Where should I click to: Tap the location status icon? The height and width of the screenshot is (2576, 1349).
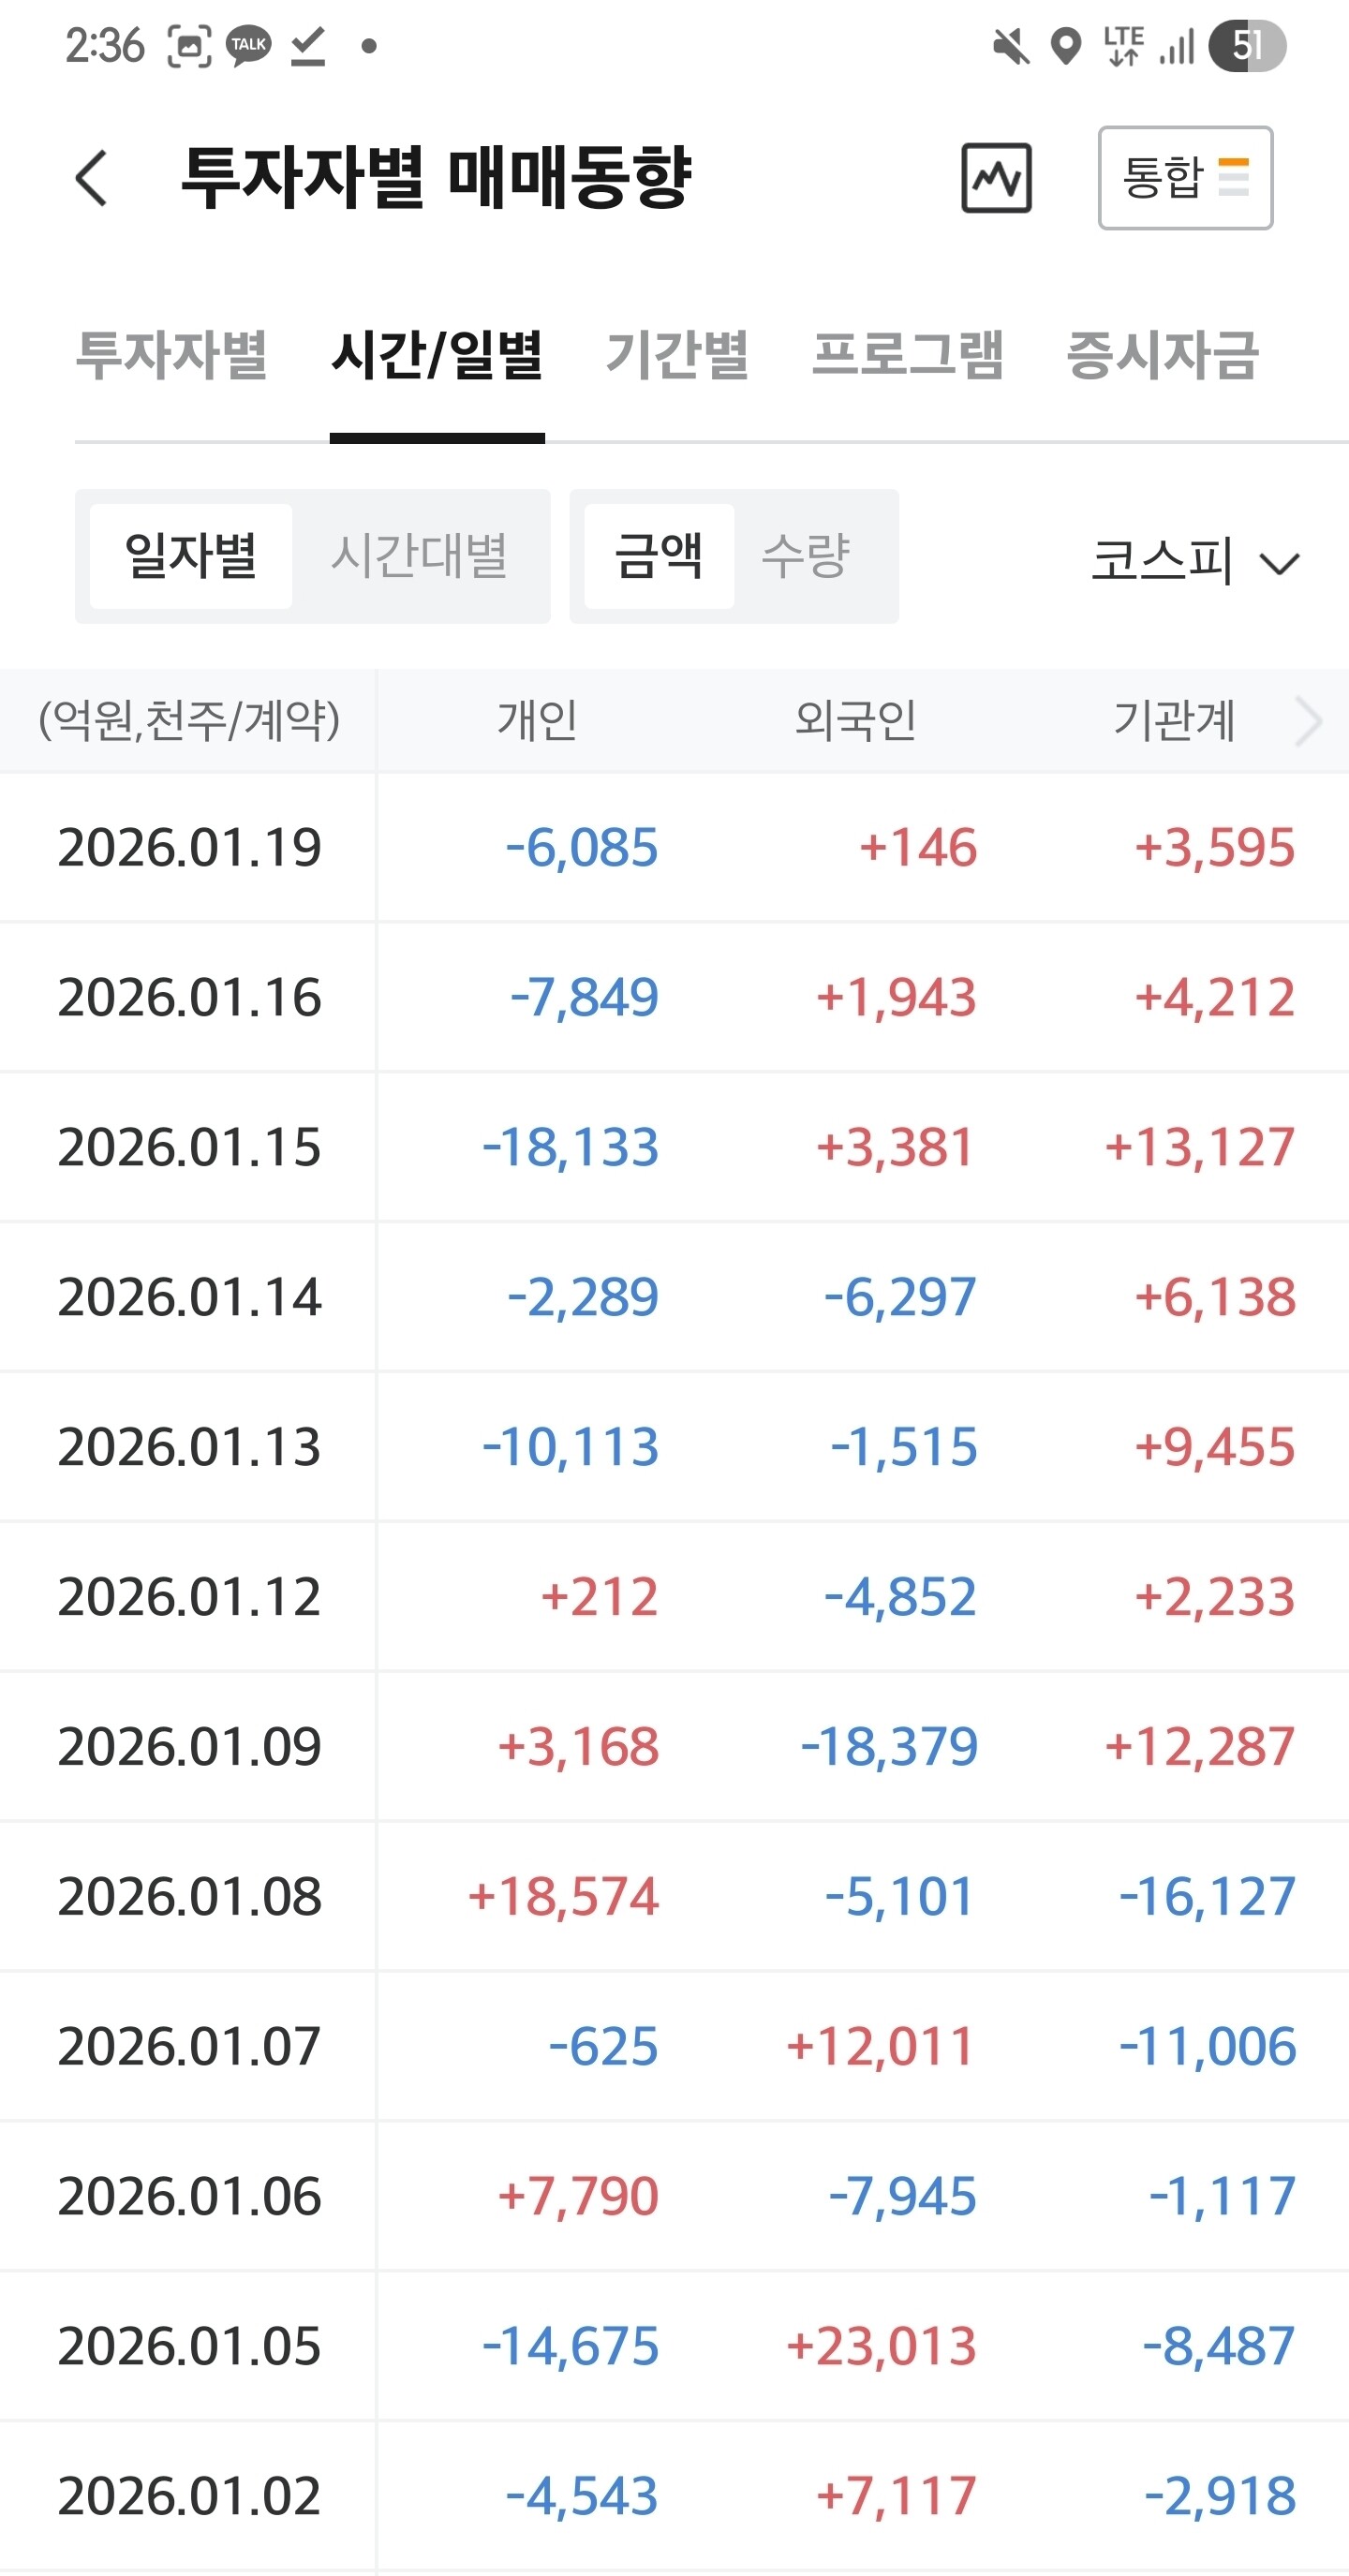pyautogui.click(x=1066, y=46)
